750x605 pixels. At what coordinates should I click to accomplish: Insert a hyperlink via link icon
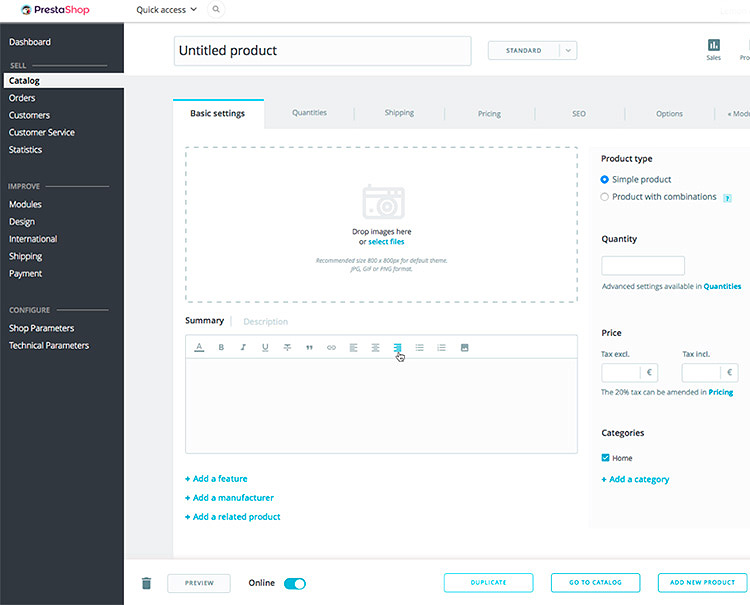[x=331, y=348]
